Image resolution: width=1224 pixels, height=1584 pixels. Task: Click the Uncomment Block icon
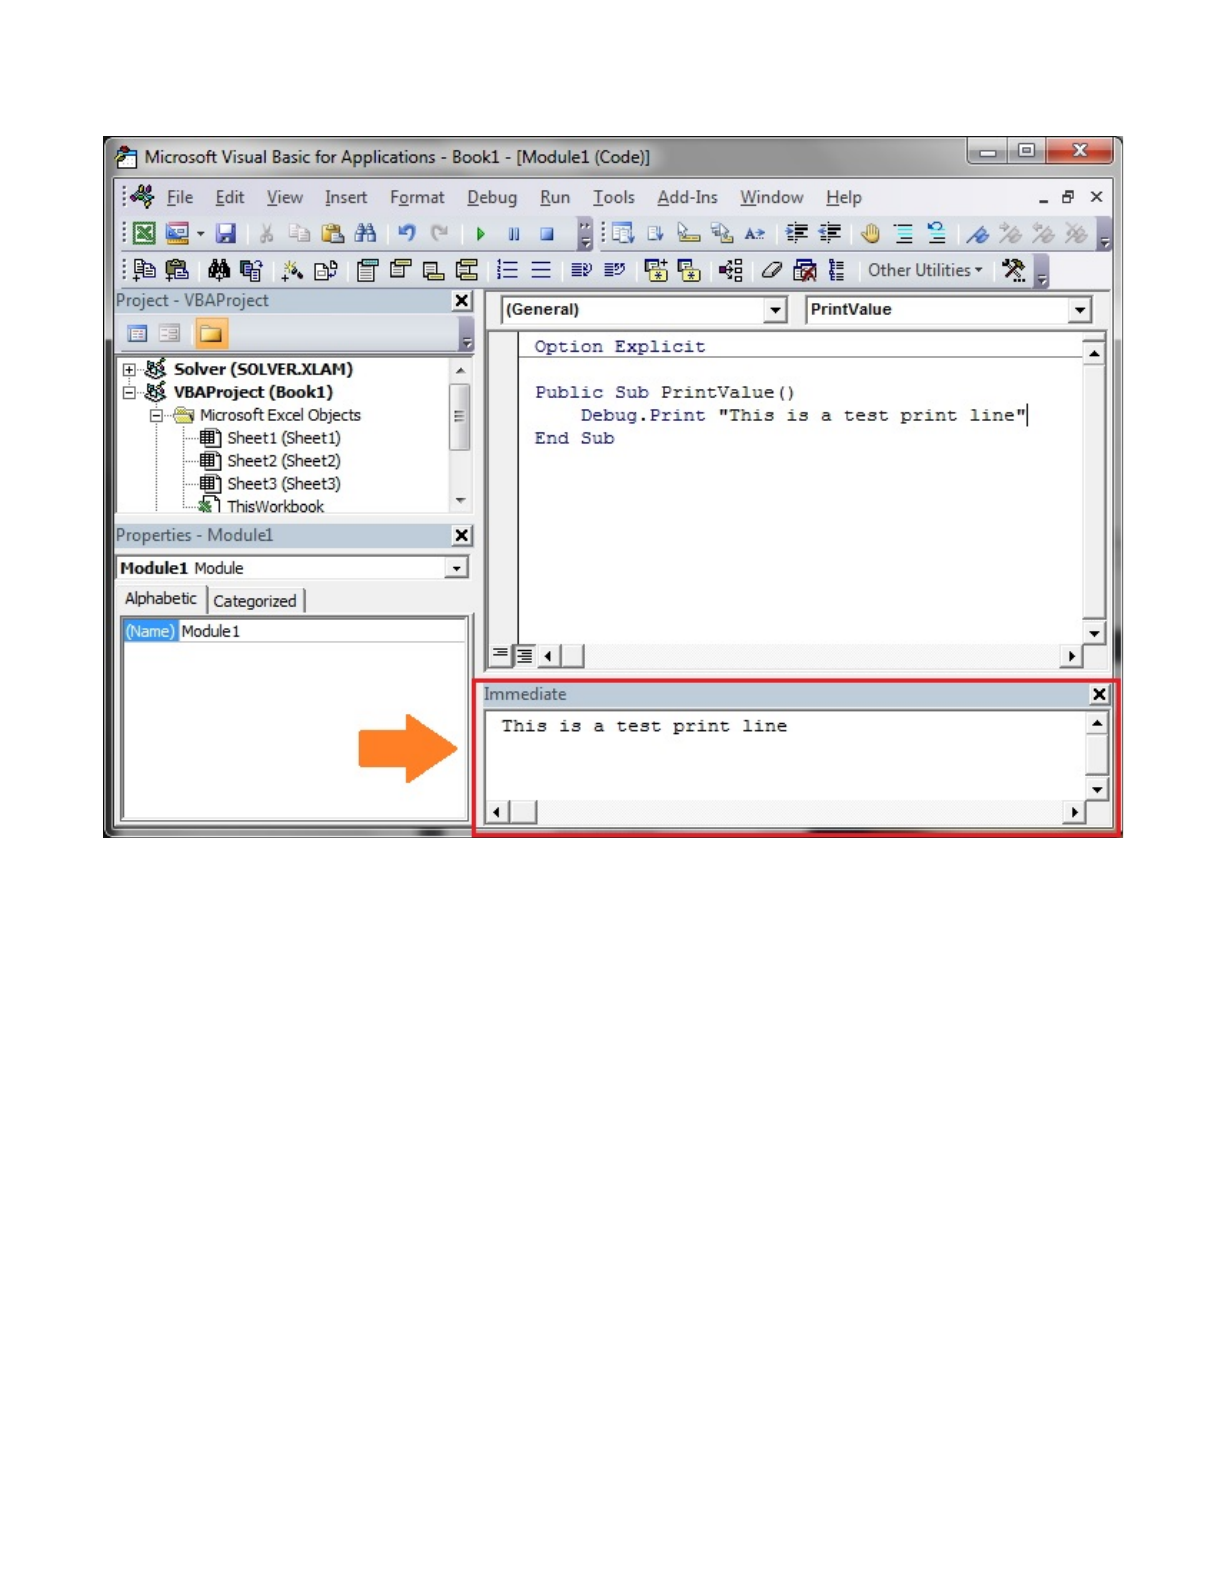tap(936, 234)
